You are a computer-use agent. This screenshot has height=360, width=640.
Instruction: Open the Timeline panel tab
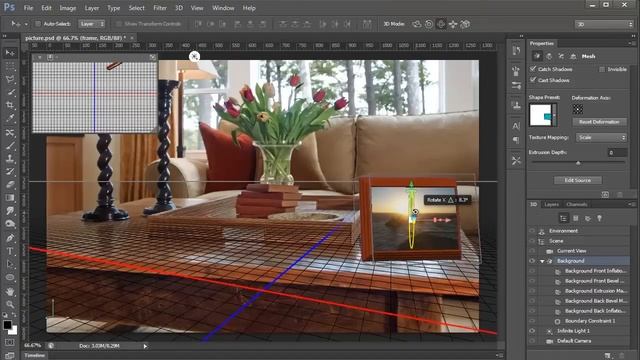(34, 356)
